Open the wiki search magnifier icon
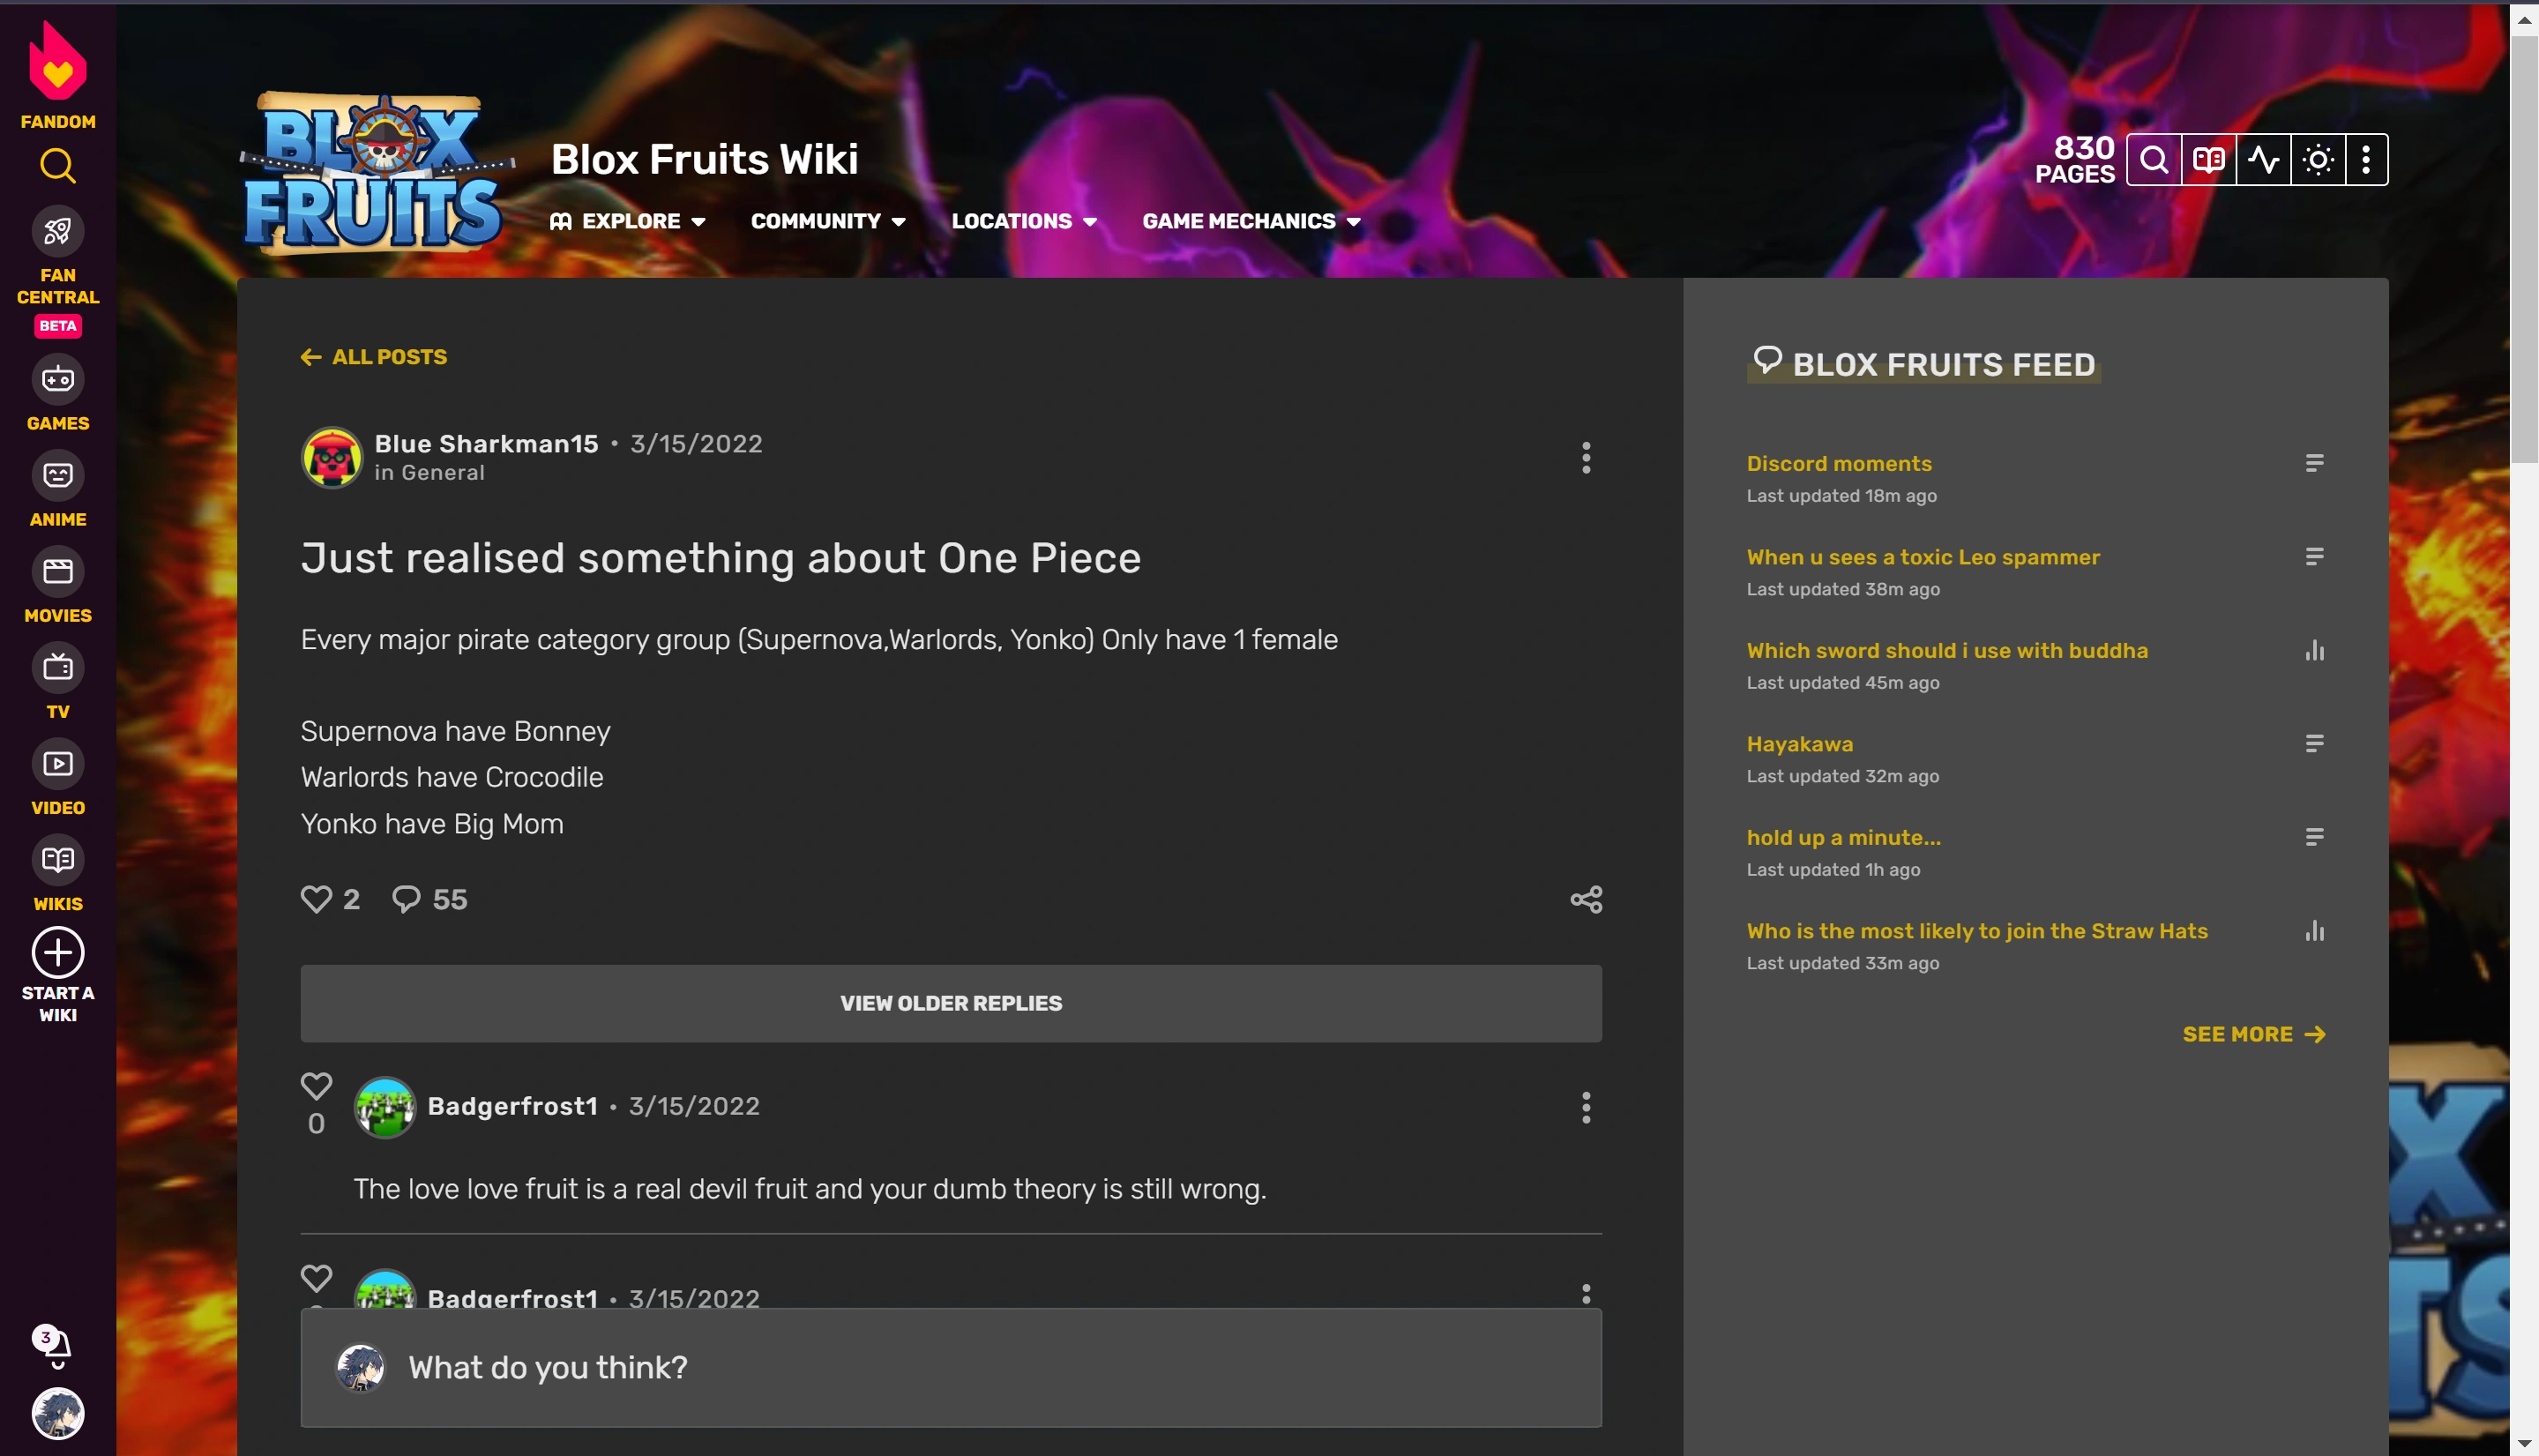This screenshot has width=2539, height=1456. tap(2154, 160)
